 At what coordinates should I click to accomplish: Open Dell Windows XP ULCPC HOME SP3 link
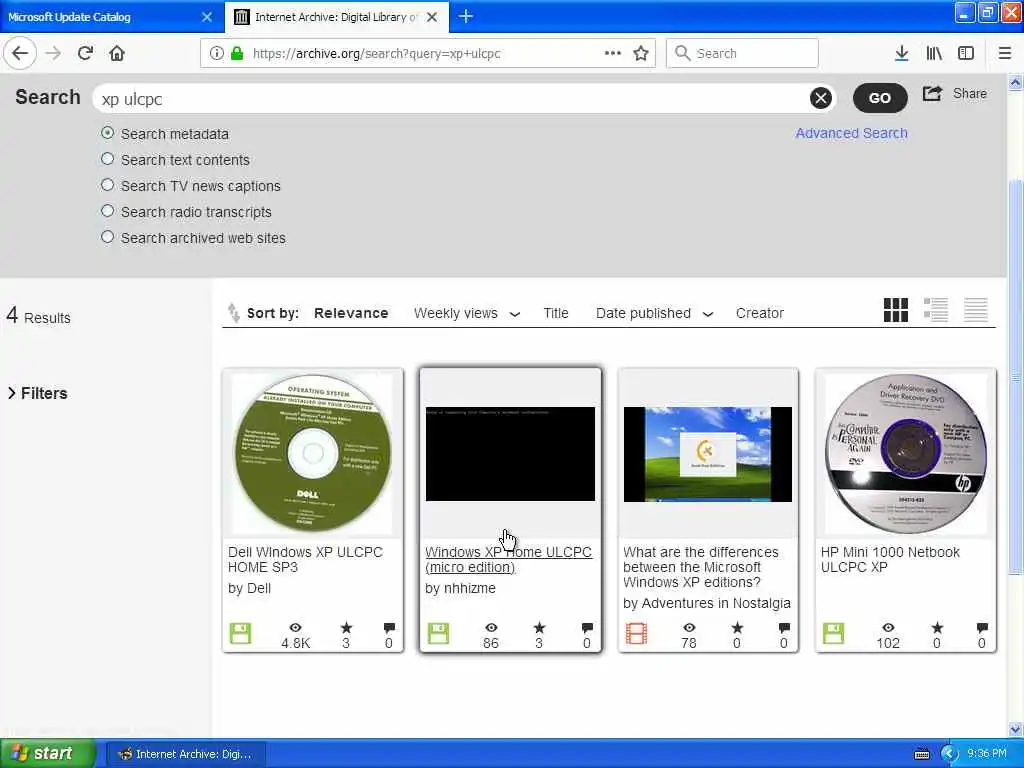click(x=305, y=560)
